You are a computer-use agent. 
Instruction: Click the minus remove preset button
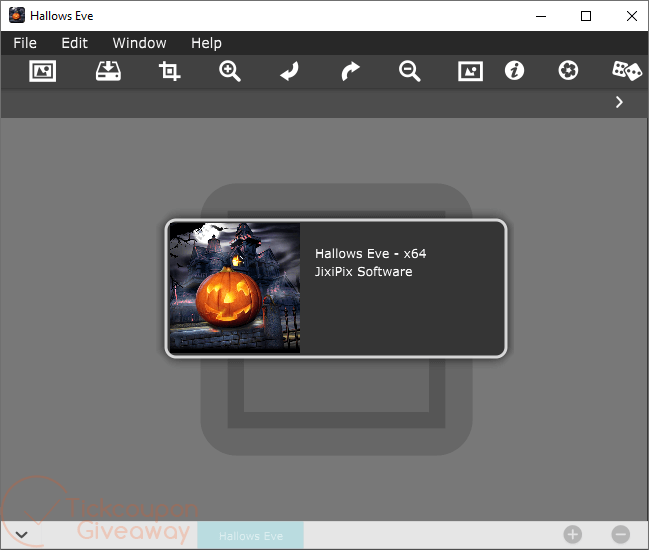pos(620,534)
